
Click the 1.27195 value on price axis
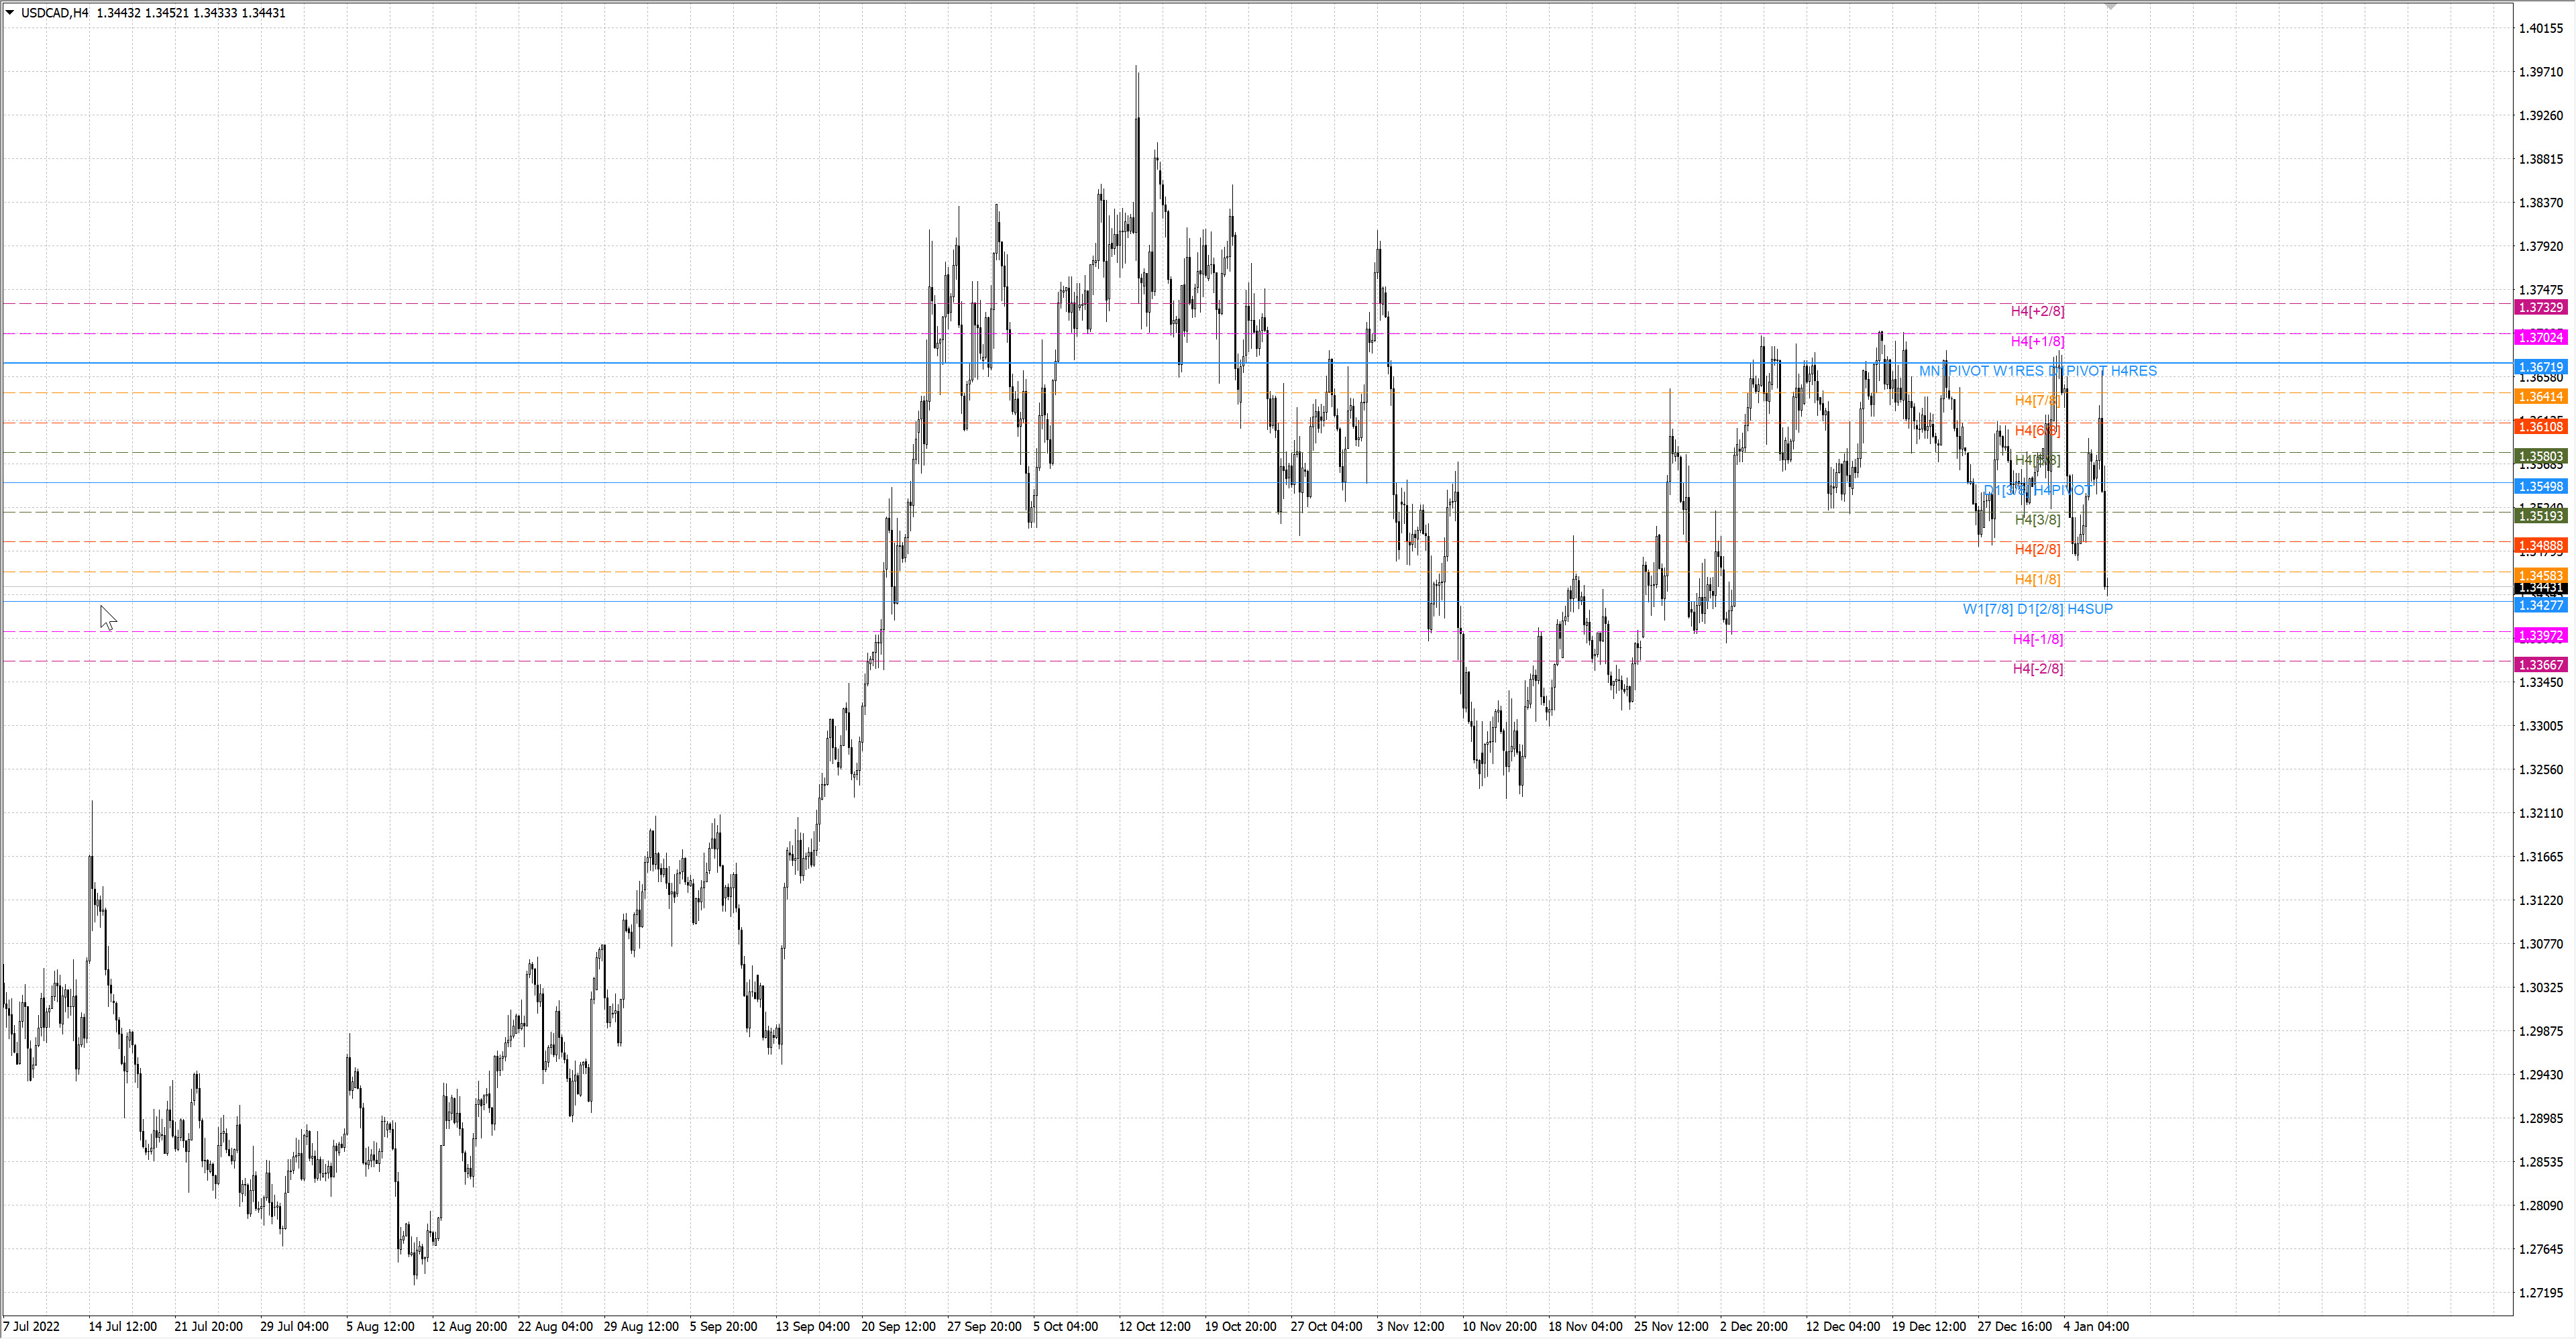[2541, 1293]
